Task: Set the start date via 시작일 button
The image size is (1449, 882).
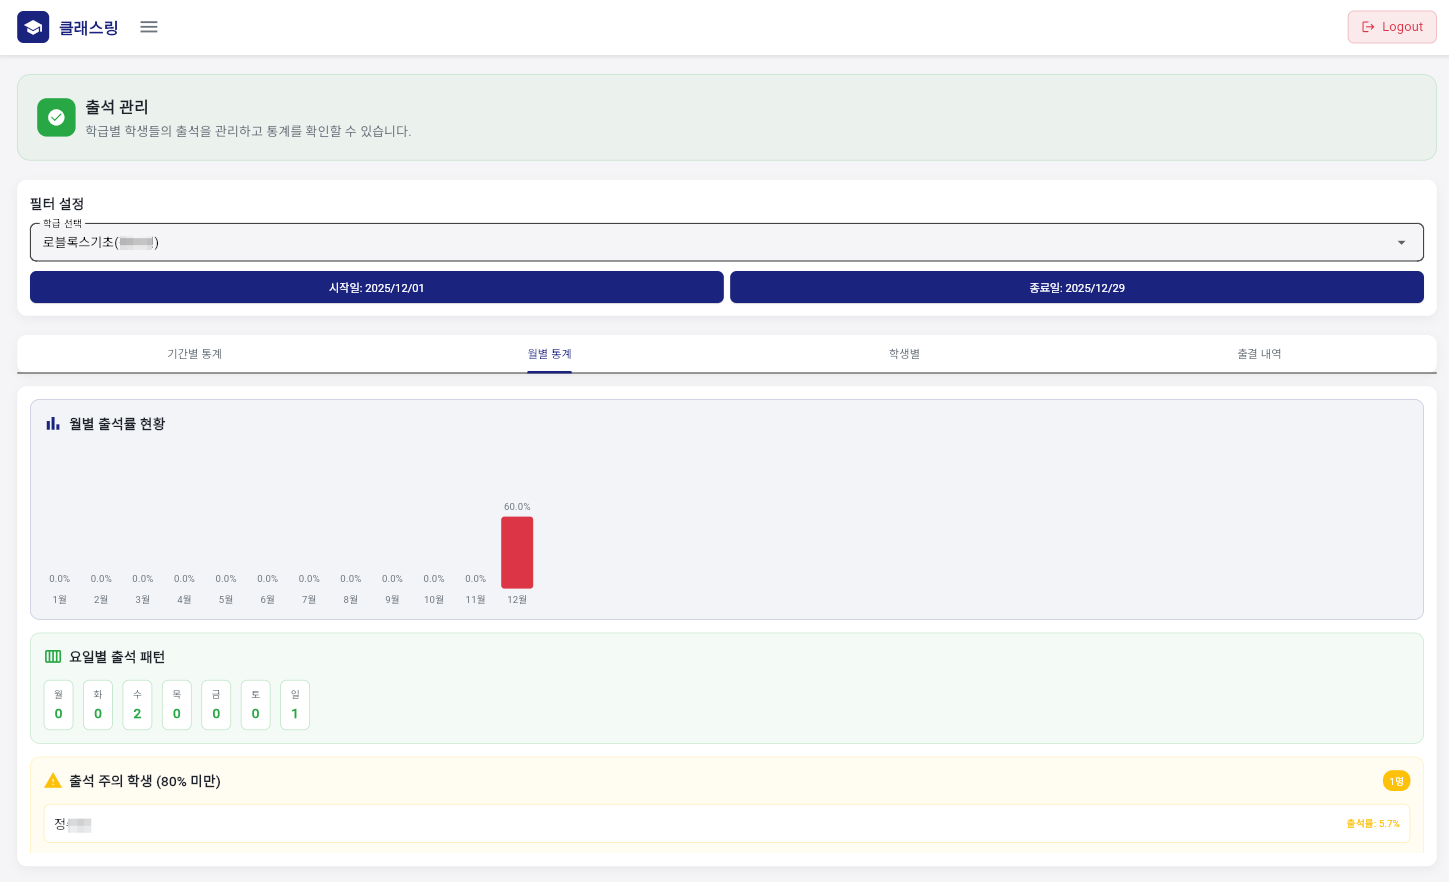Action: point(376,288)
